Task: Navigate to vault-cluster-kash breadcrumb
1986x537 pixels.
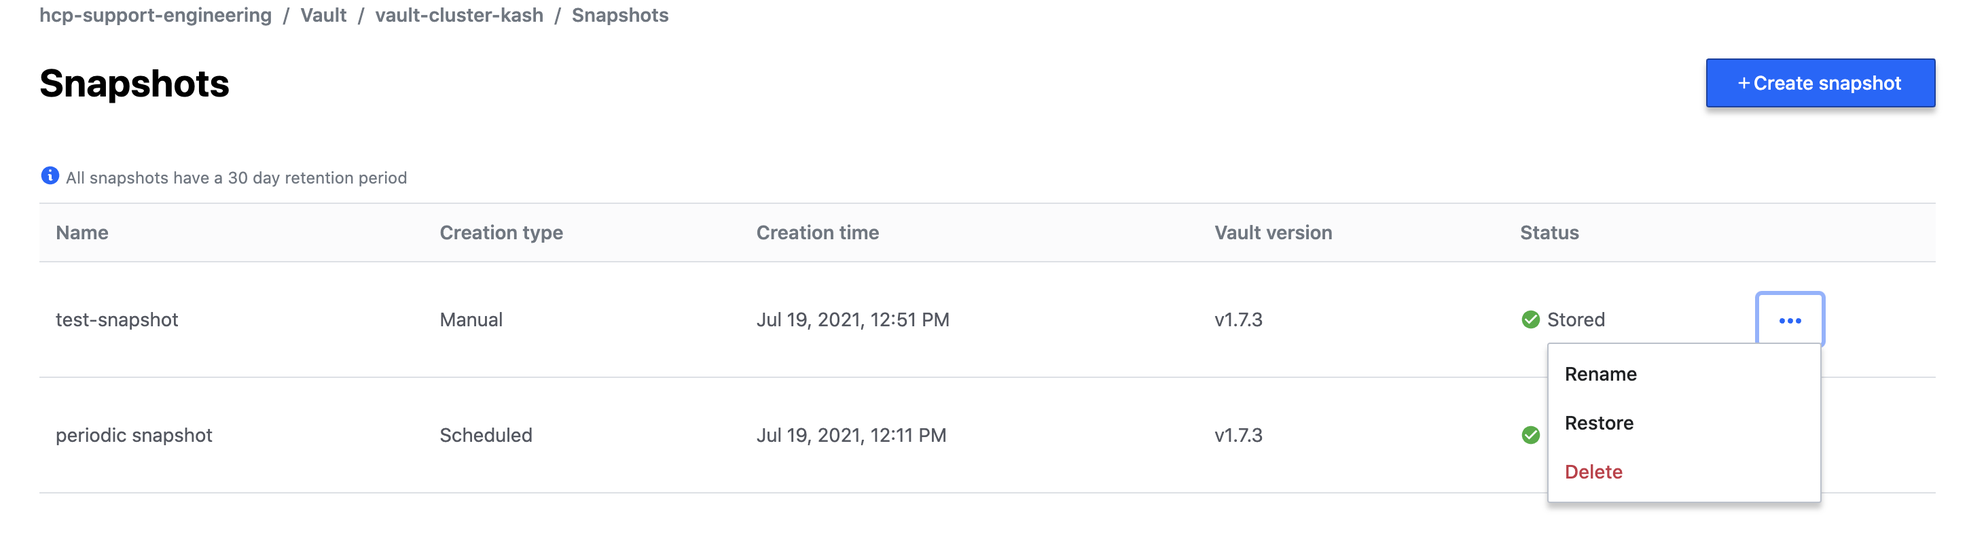Action: tap(459, 15)
